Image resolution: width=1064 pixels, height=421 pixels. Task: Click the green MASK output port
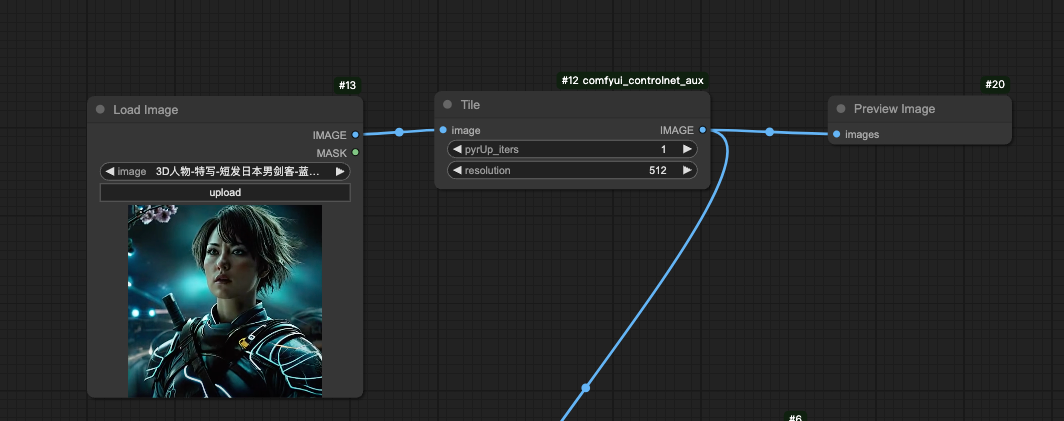pyautogui.click(x=355, y=153)
